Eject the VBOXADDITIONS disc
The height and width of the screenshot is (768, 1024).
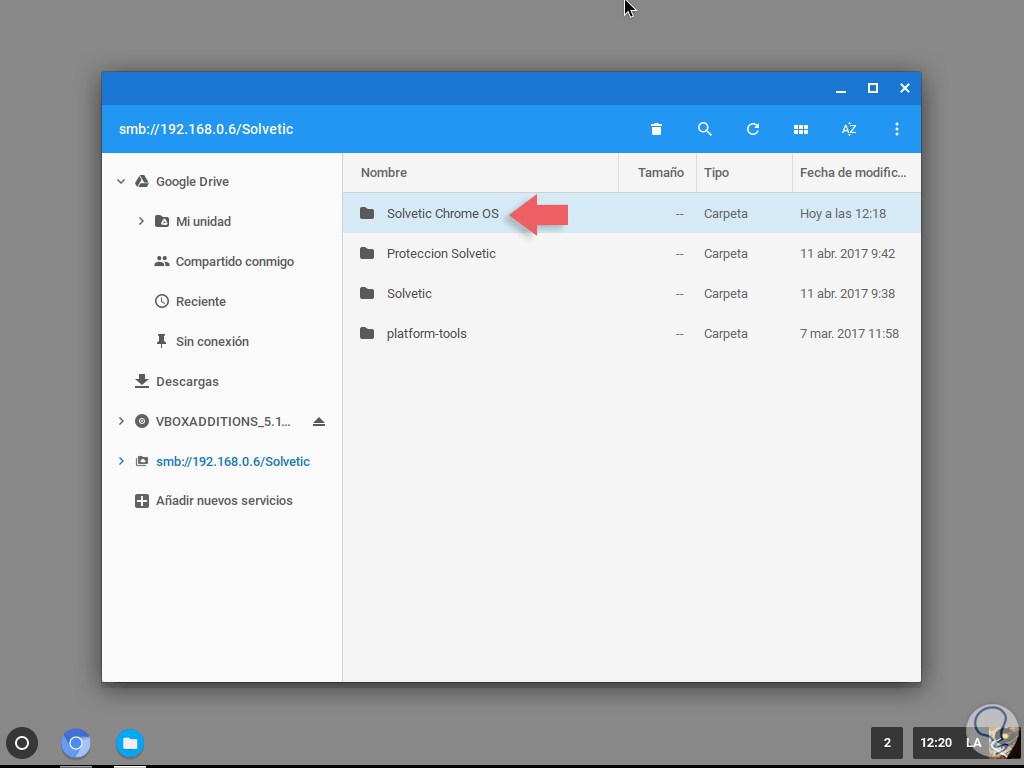[x=319, y=422]
